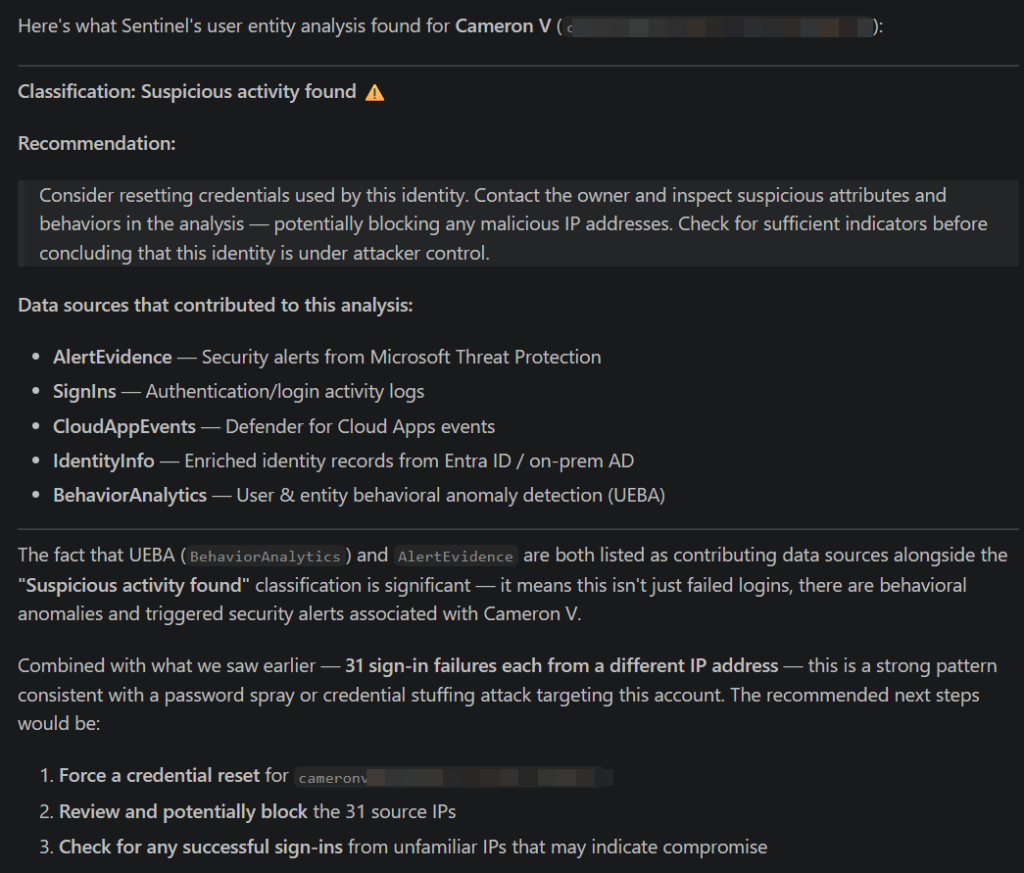Select the SignIns bullet item
Viewport: 1024px width, 873px height.
(239, 392)
